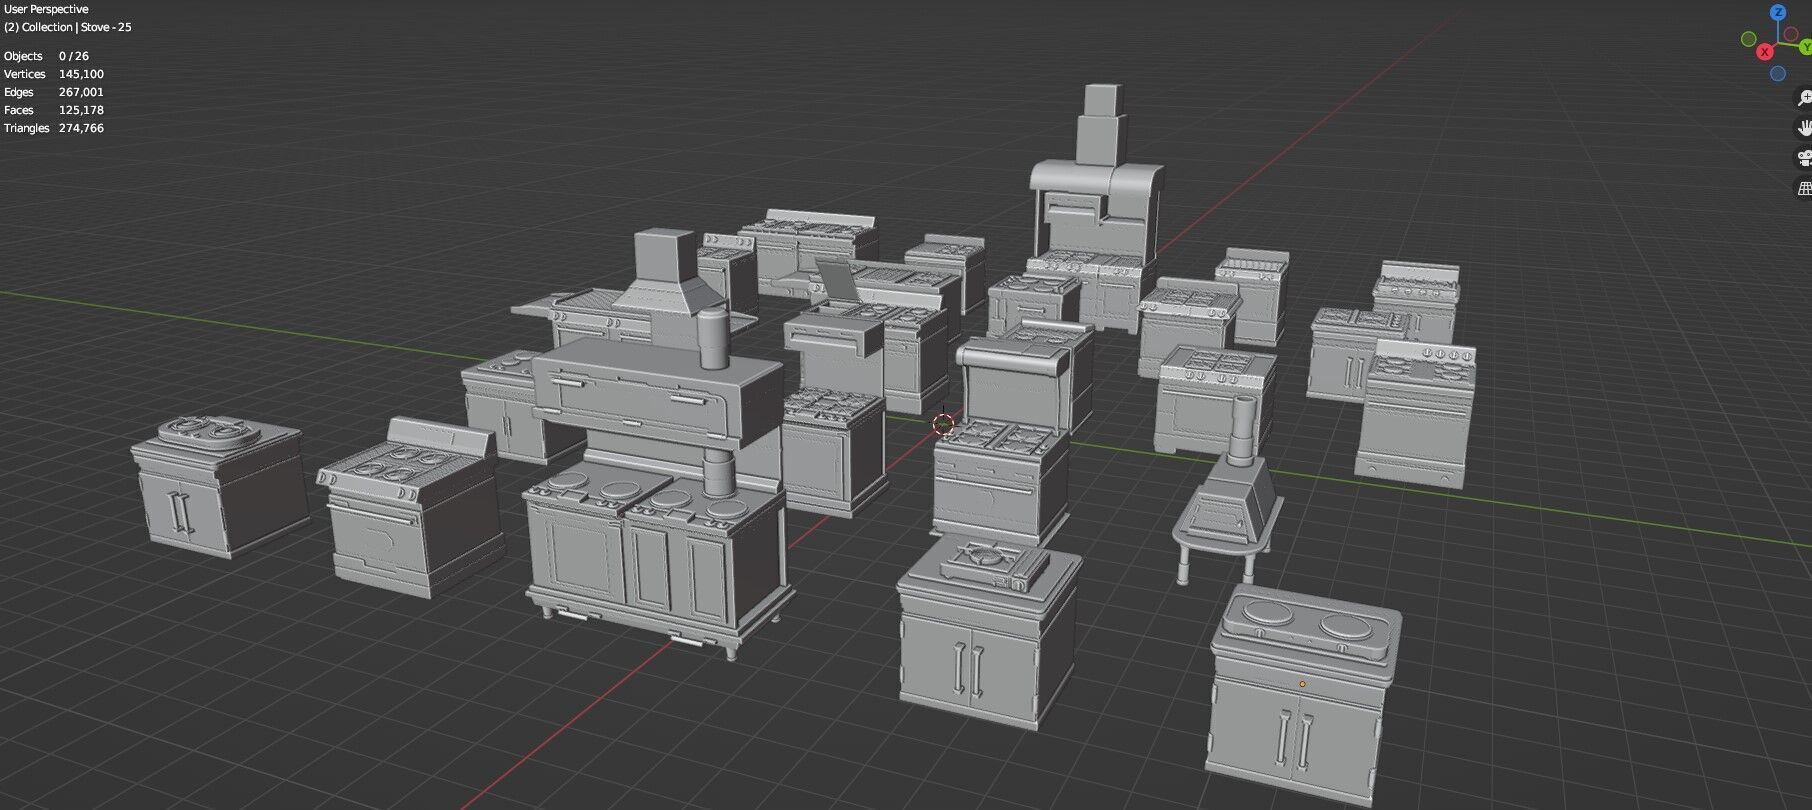Snap view to the blue Z axis
Image resolution: width=1812 pixels, height=810 pixels.
pyautogui.click(x=1777, y=13)
